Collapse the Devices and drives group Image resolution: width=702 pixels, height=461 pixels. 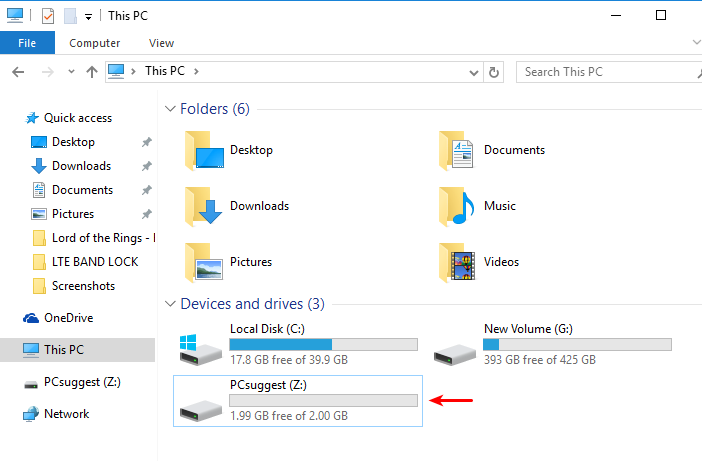(168, 304)
